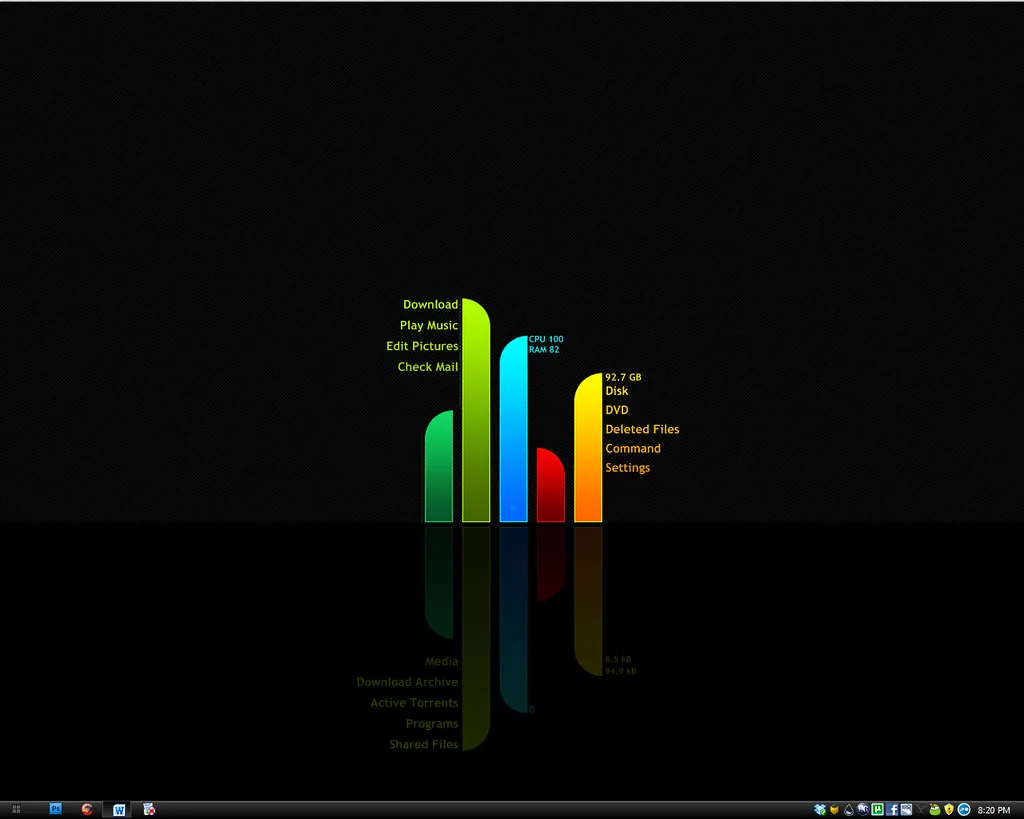Open the Disk shortcut
This screenshot has width=1024, height=819.
[x=616, y=391]
